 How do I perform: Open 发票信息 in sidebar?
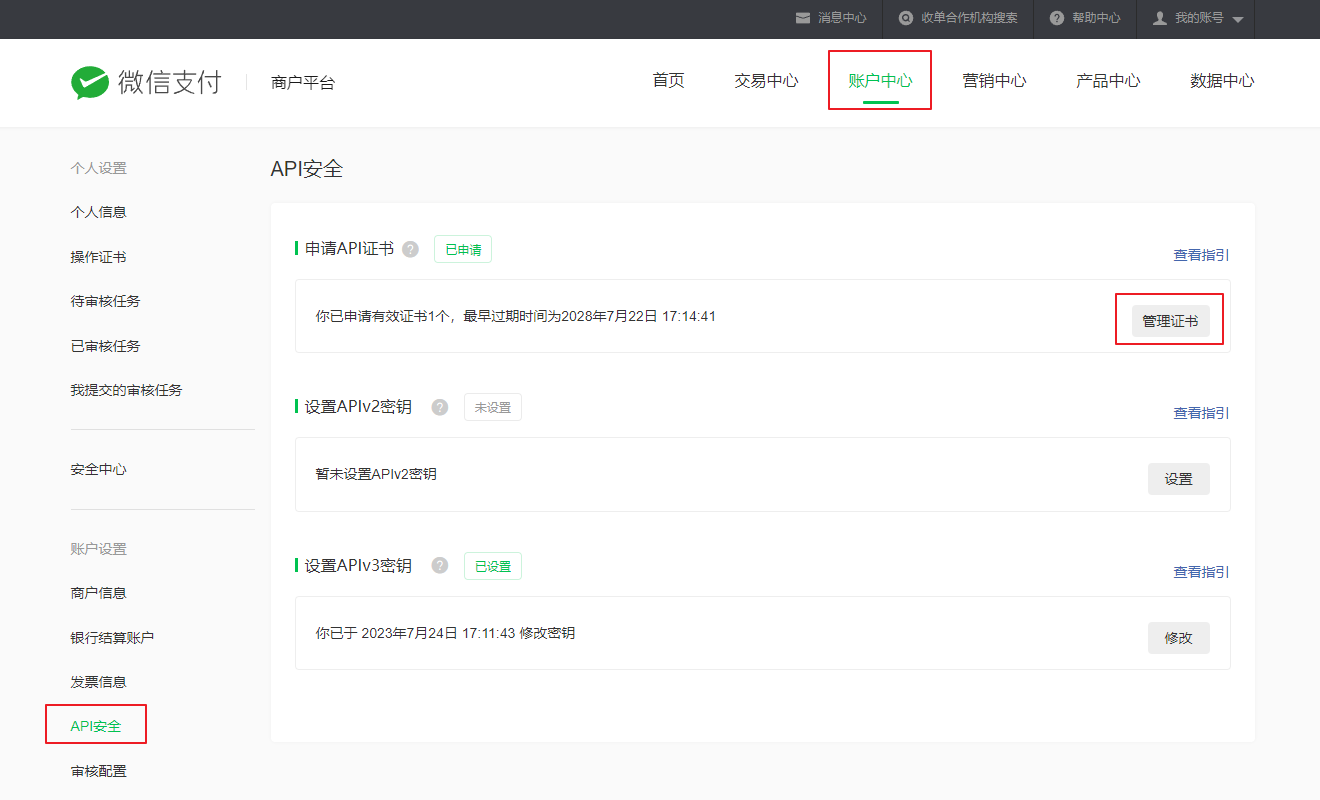[98, 682]
